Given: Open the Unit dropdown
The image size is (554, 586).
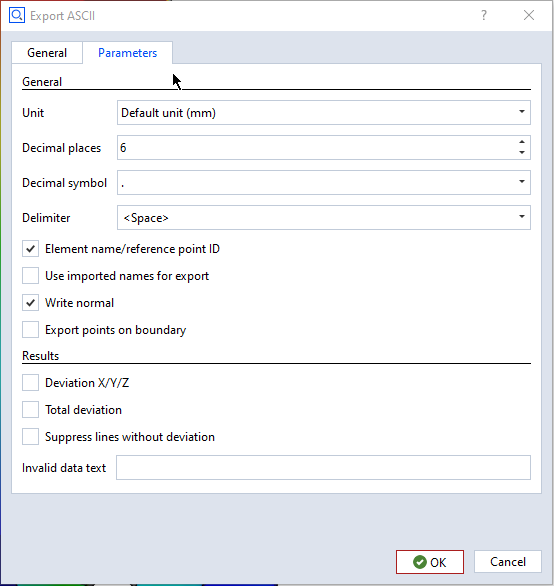Looking at the screenshot, I should tap(324, 112).
